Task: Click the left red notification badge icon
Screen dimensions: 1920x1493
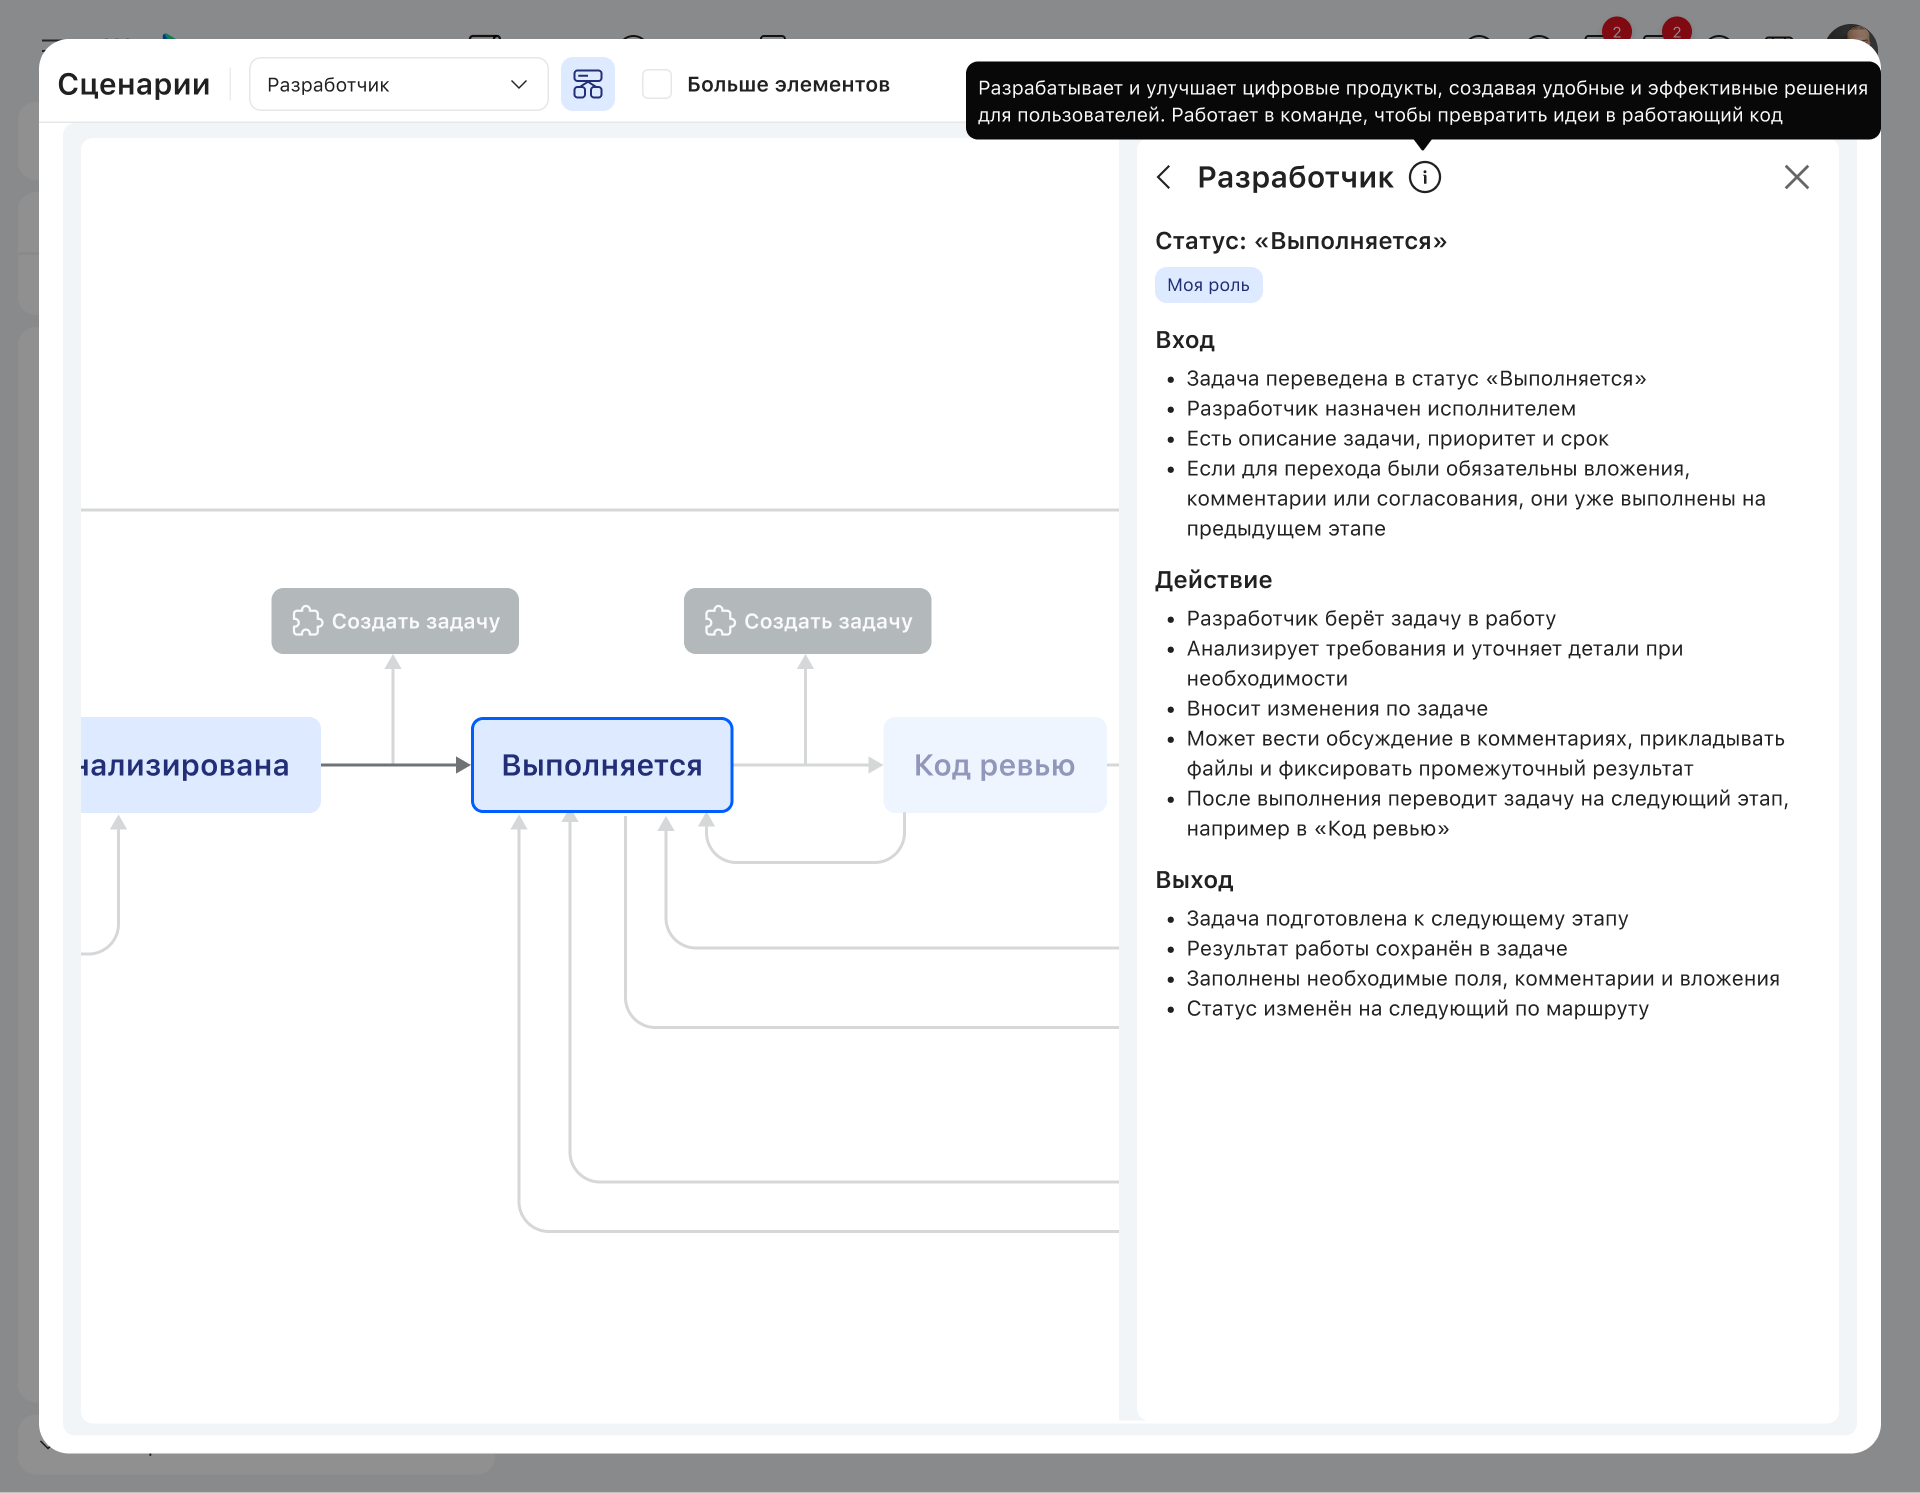Action: (x=1616, y=30)
